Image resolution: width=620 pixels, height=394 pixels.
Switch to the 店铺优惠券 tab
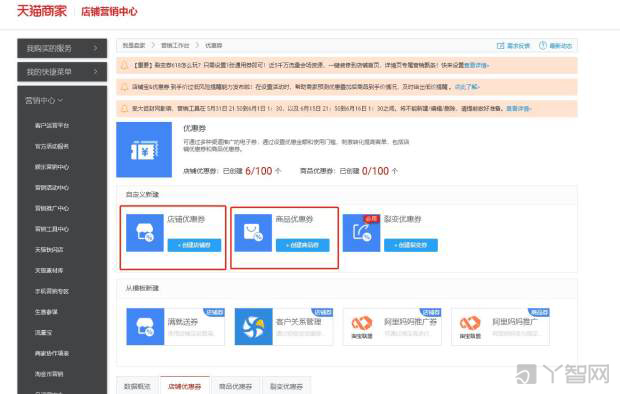(185, 386)
